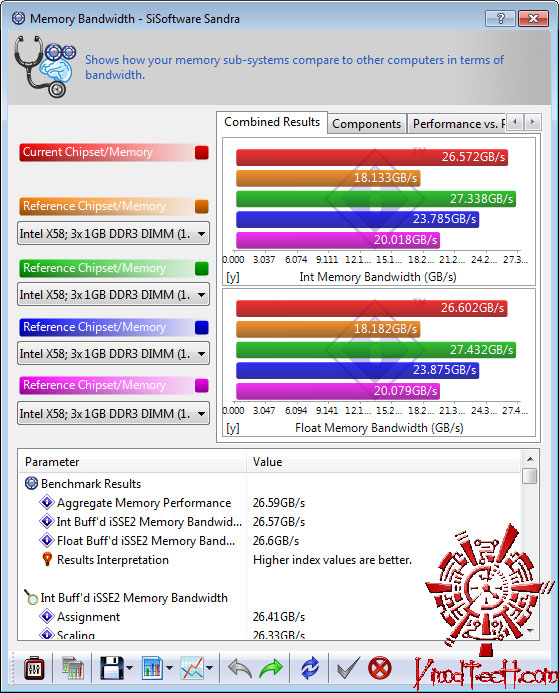Go forward with the green arrow
The width and height of the screenshot is (559, 693).
[271, 668]
